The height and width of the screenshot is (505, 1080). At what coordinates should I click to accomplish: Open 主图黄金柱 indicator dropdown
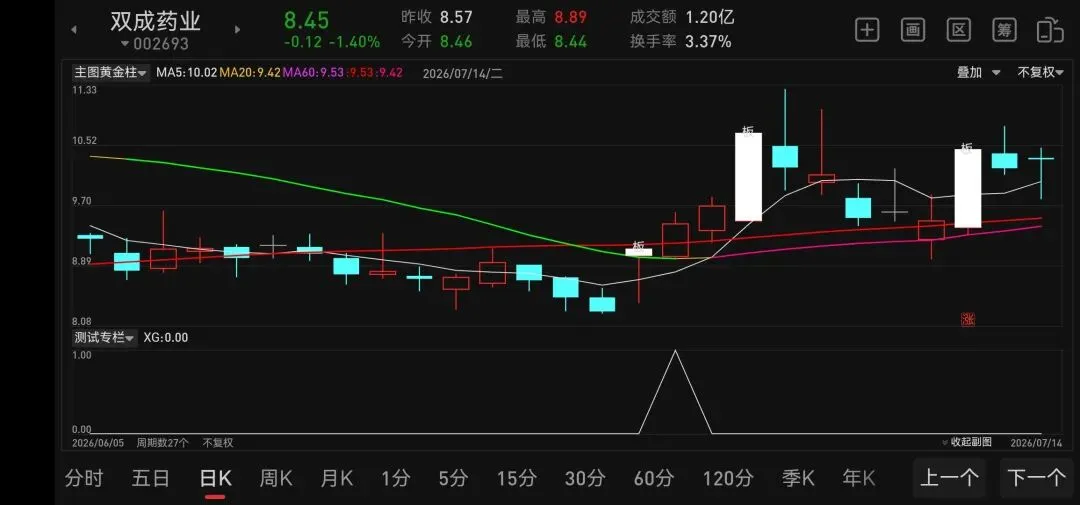[111, 72]
